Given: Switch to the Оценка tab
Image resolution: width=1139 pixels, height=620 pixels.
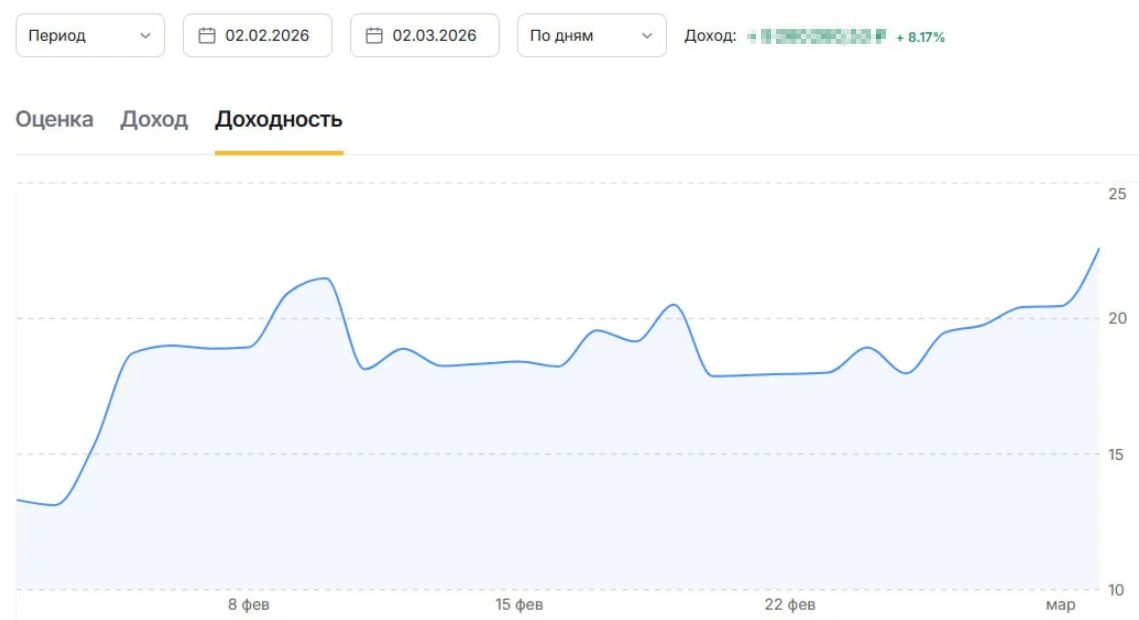Looking at the screenshot, I should click(55, 120).
